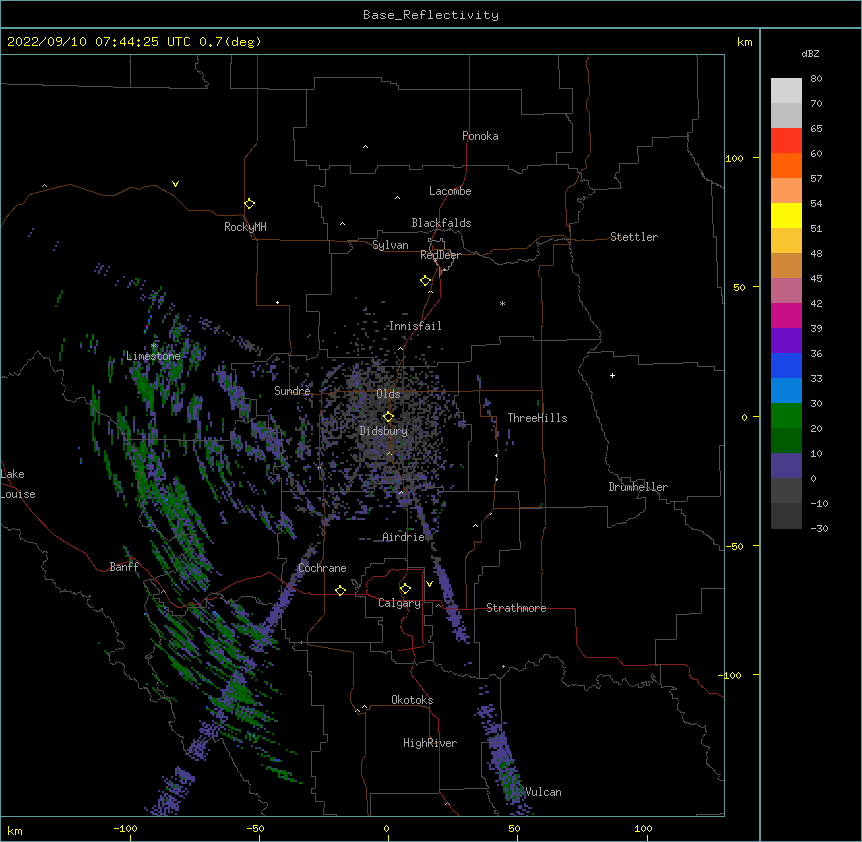Click the white asterisk above Limestone label

[154, 346]
